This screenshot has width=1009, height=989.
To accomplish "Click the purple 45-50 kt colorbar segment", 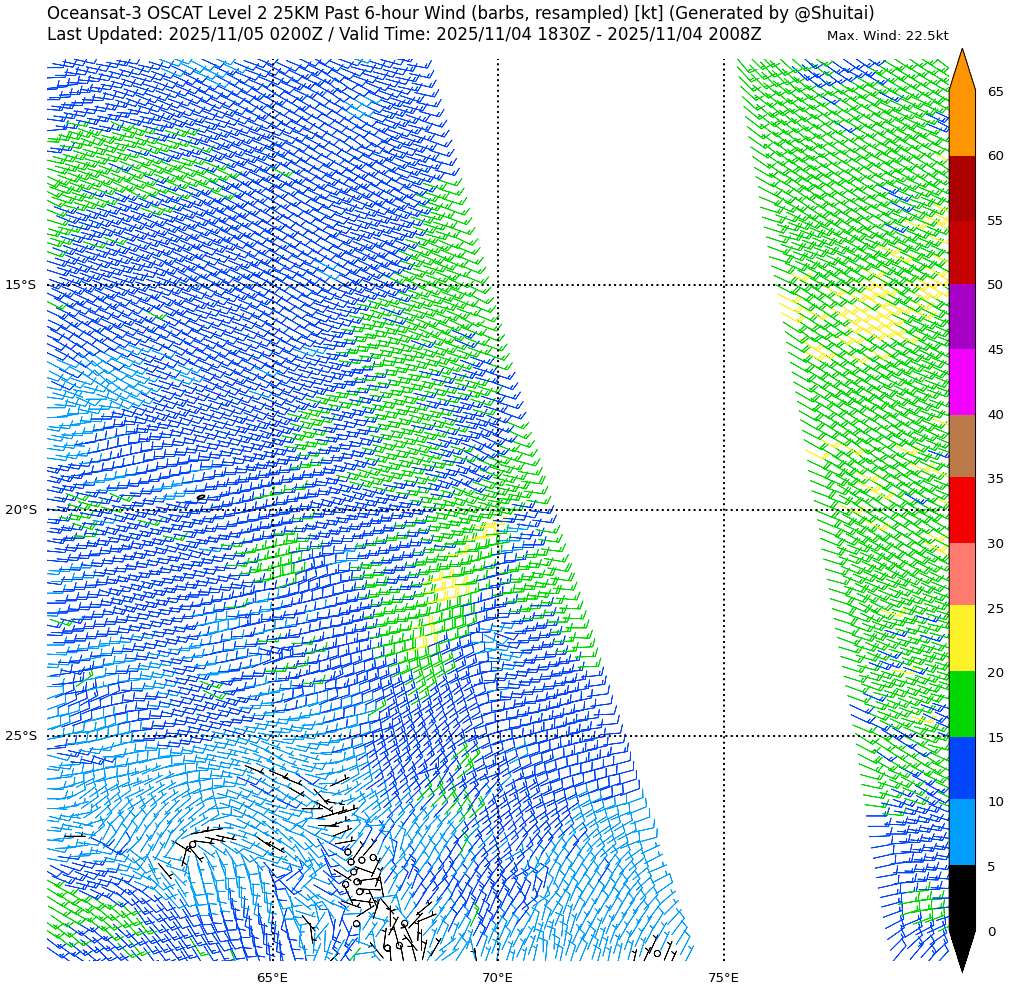I will pos(961,317).
